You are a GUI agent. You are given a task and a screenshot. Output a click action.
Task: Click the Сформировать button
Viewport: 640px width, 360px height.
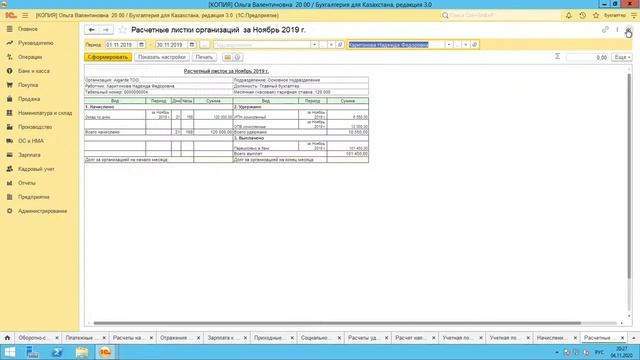pos(108,57)
